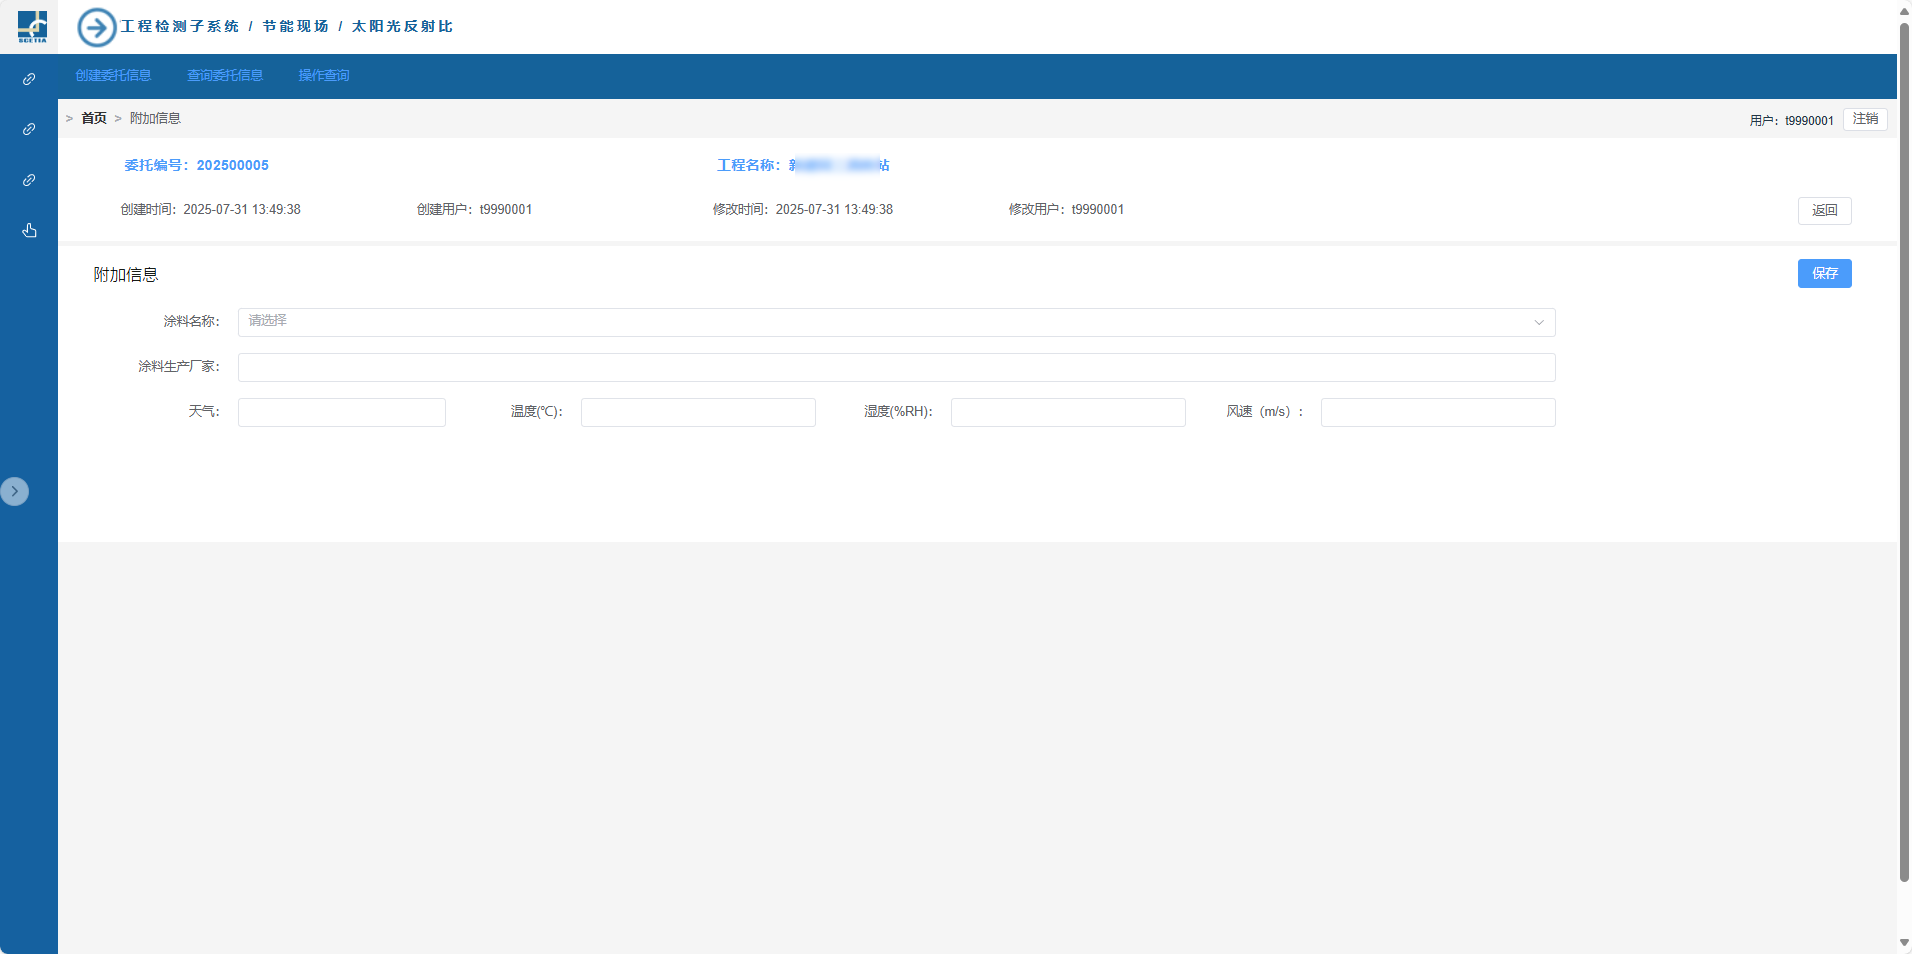Click the 天气 text field
Image resolution: width=1912 pixels, height=954 pixels.
[342, 412]
